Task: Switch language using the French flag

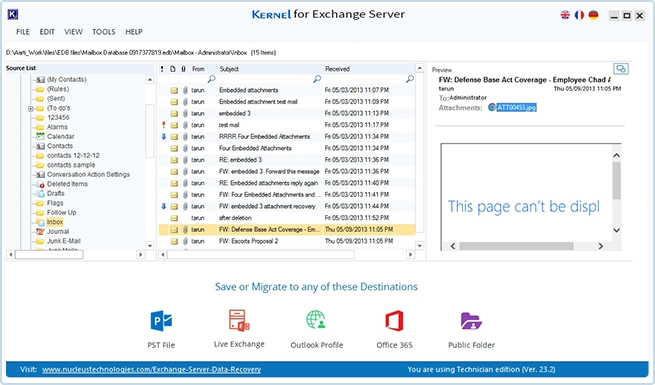Action: [x=579, y=15]
